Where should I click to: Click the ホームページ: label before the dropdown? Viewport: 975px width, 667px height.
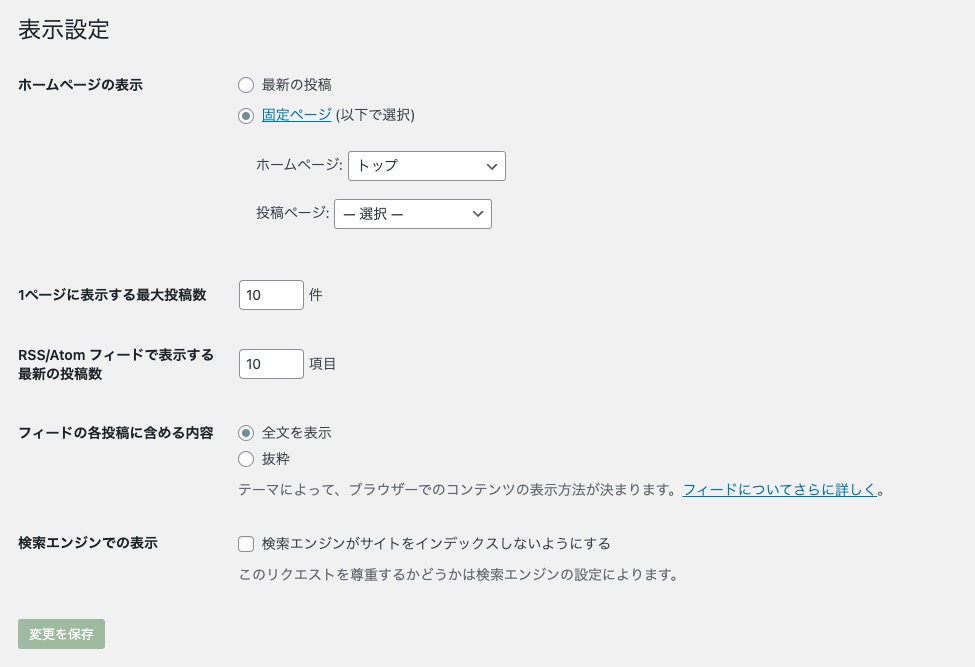pos(299,165)
